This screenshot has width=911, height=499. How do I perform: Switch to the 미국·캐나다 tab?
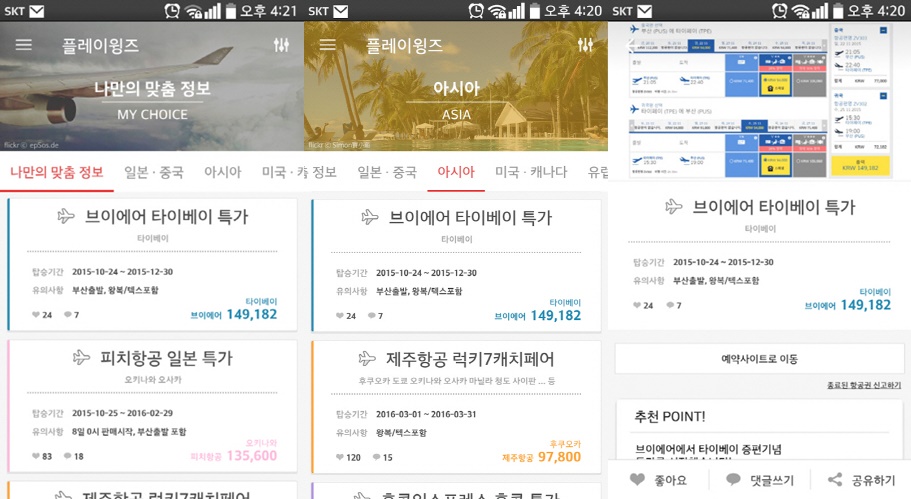[x=531, y=172]
